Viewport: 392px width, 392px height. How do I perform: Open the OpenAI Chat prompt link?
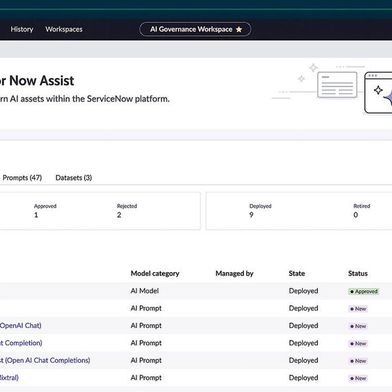[x=21, y=325]
